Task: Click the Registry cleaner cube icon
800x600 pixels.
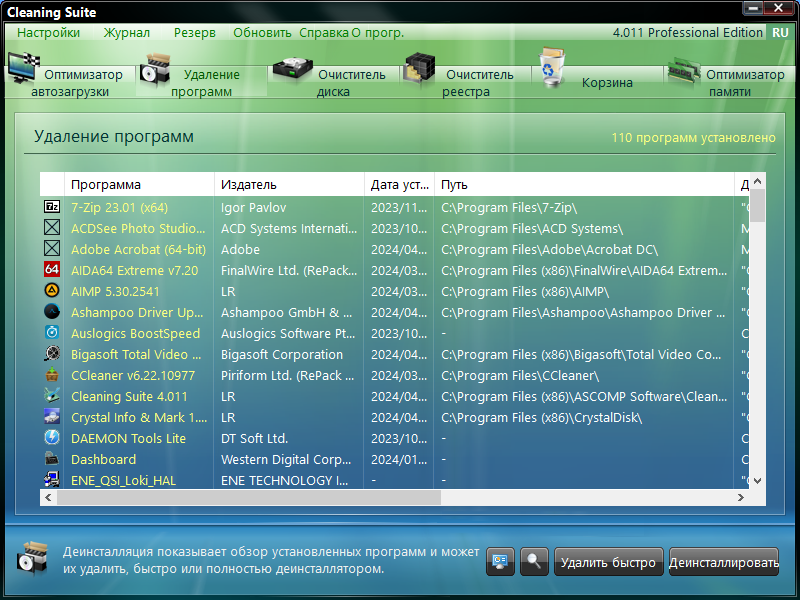Action: 419,68
